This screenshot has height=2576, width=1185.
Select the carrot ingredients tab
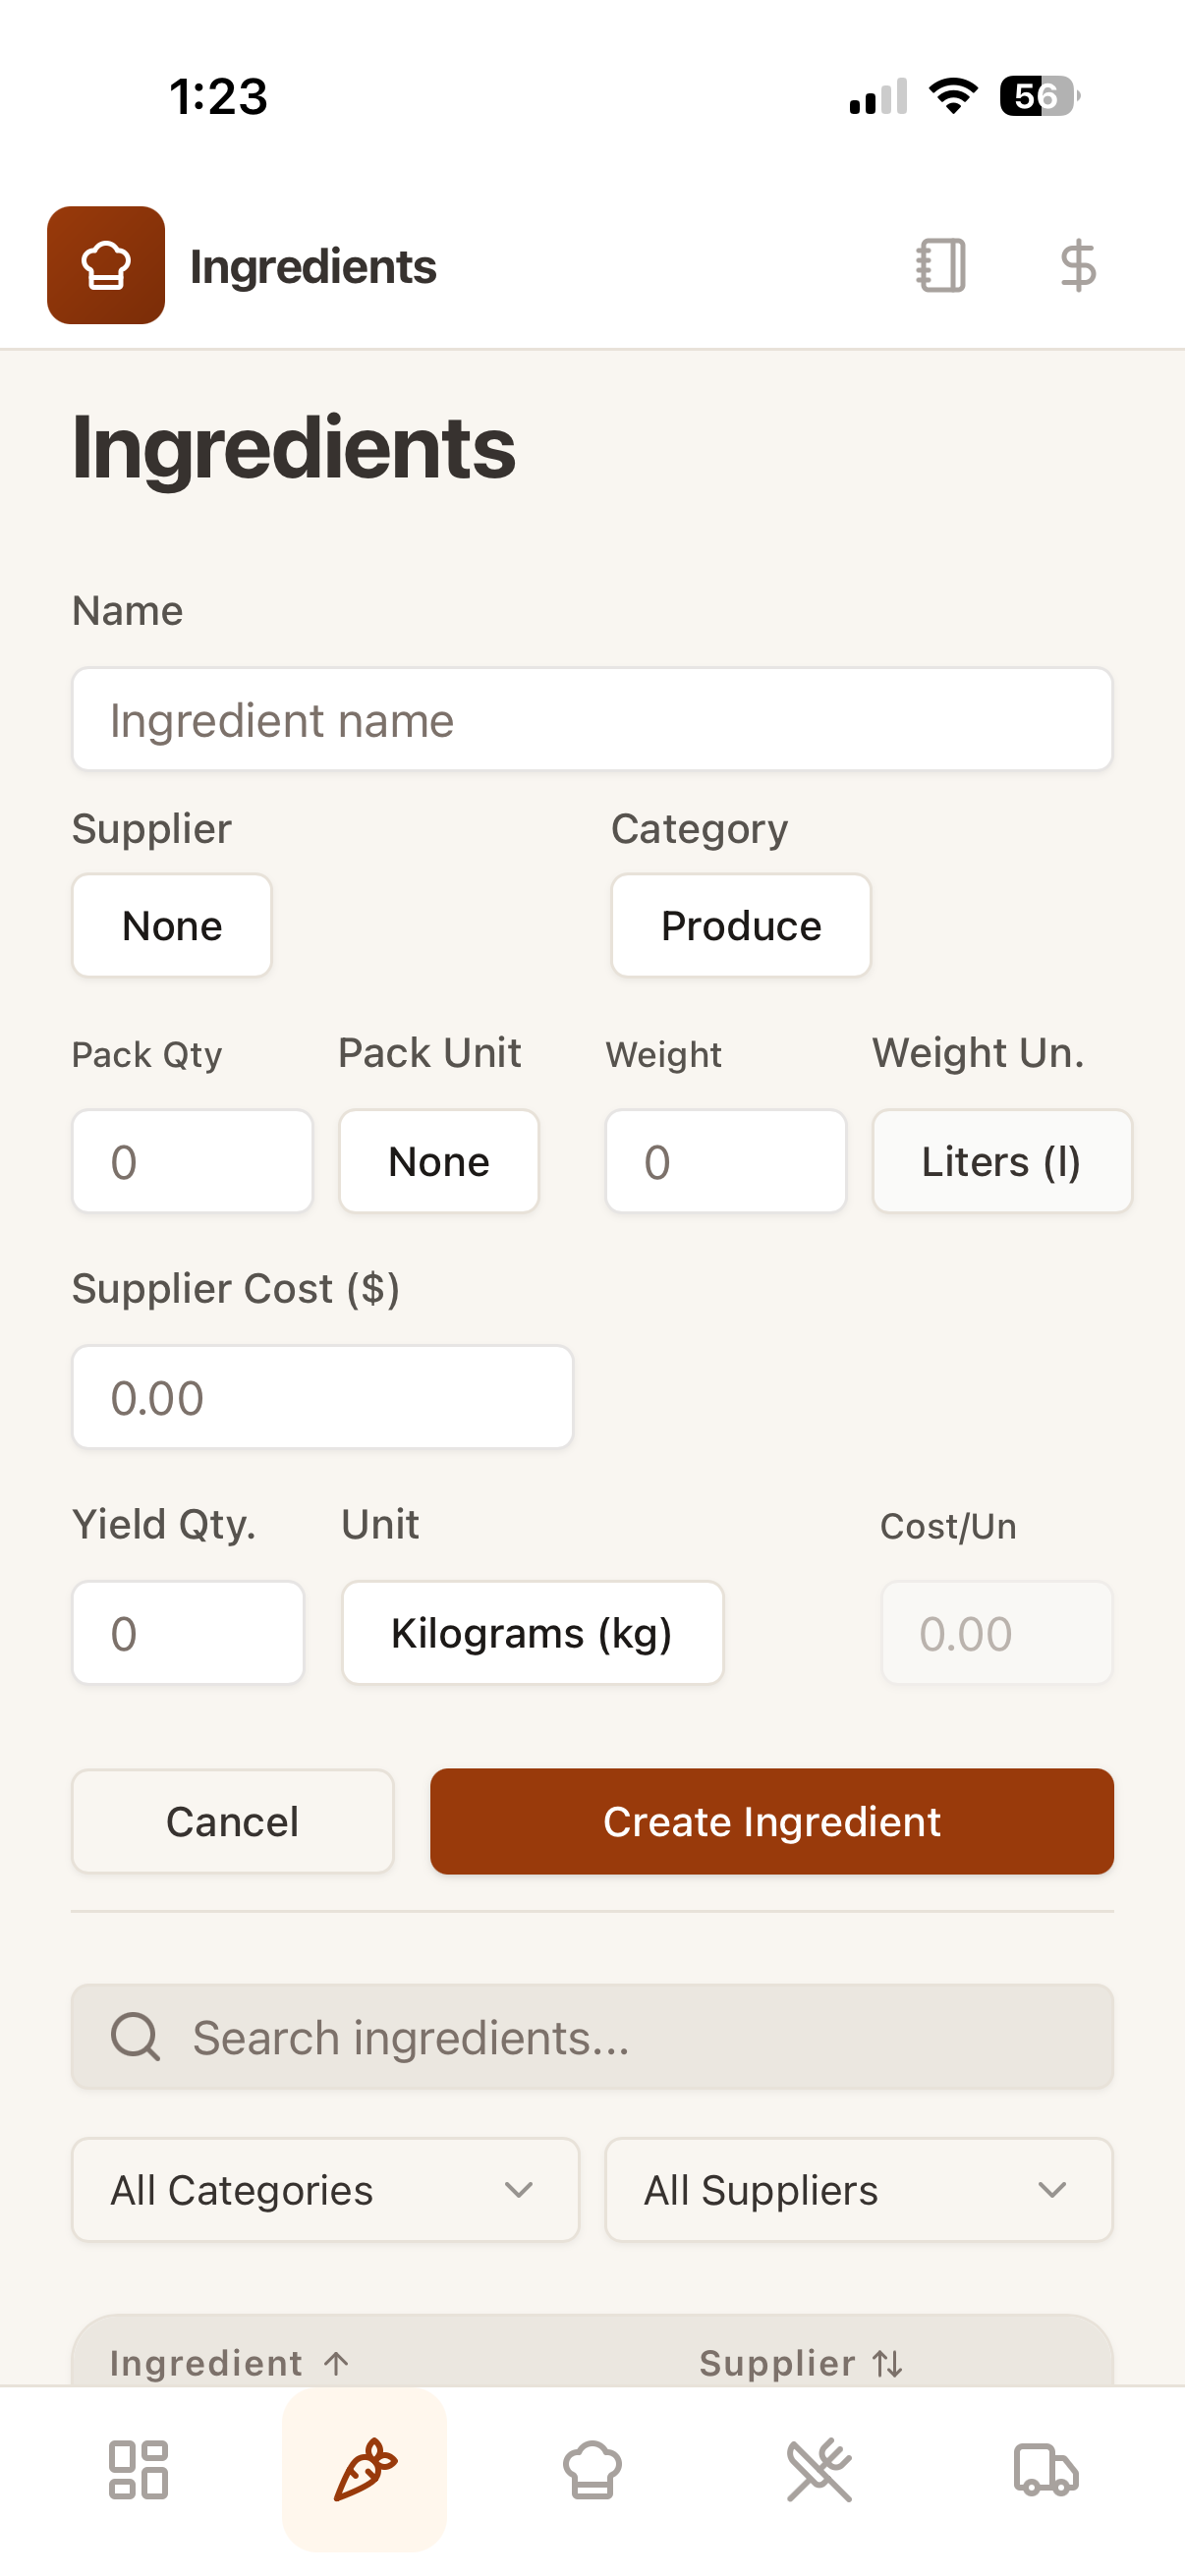pos(365,2470)
